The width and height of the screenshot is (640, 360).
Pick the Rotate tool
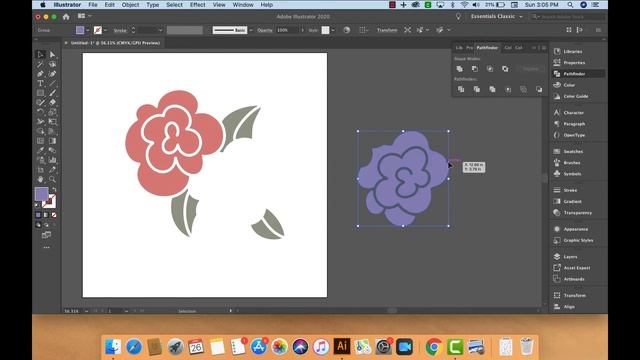[40, 112]
